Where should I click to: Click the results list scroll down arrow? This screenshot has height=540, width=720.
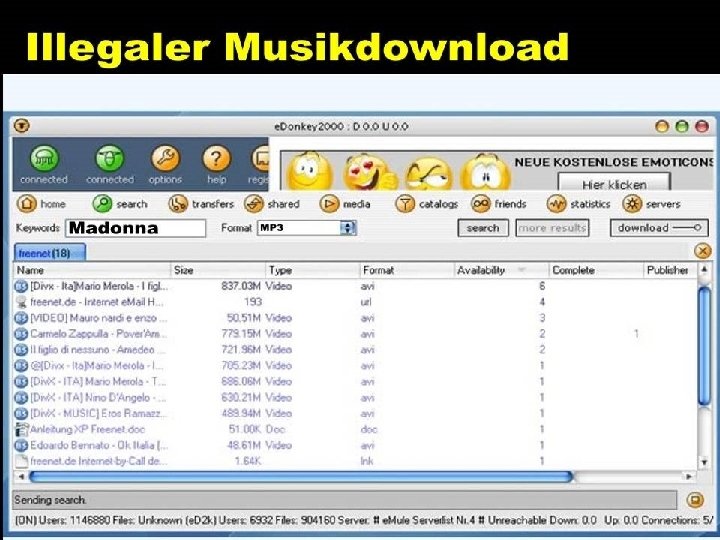click(704, 461)
